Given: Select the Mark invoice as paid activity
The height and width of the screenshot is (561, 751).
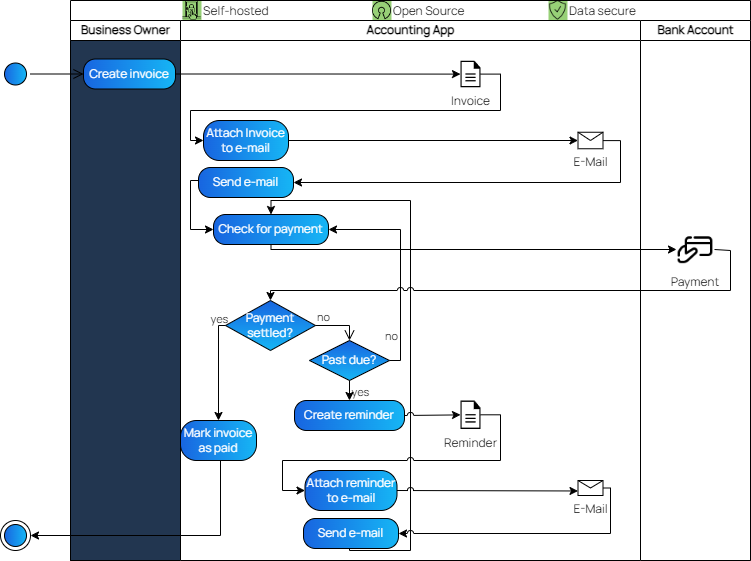Looking at the screenshot, I should (x=218, y=440).
